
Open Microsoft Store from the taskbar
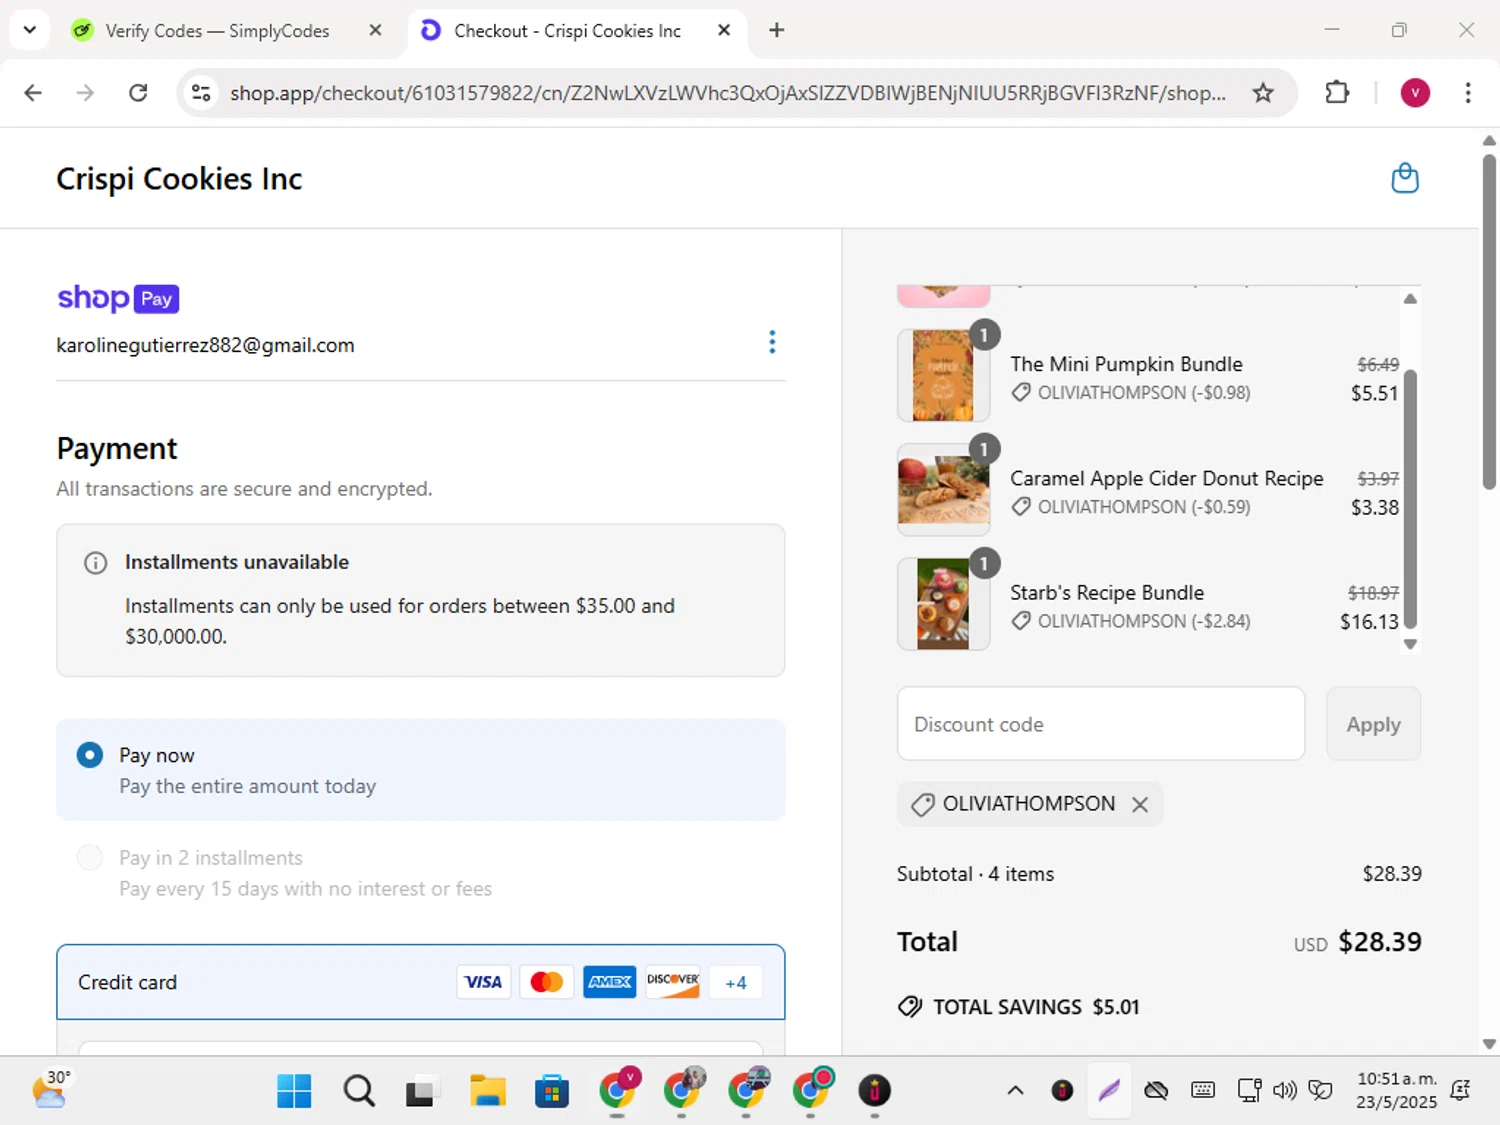pos(552,1091)
